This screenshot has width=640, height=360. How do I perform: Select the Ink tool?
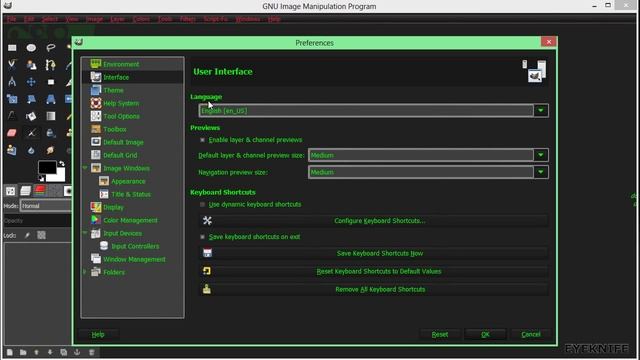pos(51,133)
